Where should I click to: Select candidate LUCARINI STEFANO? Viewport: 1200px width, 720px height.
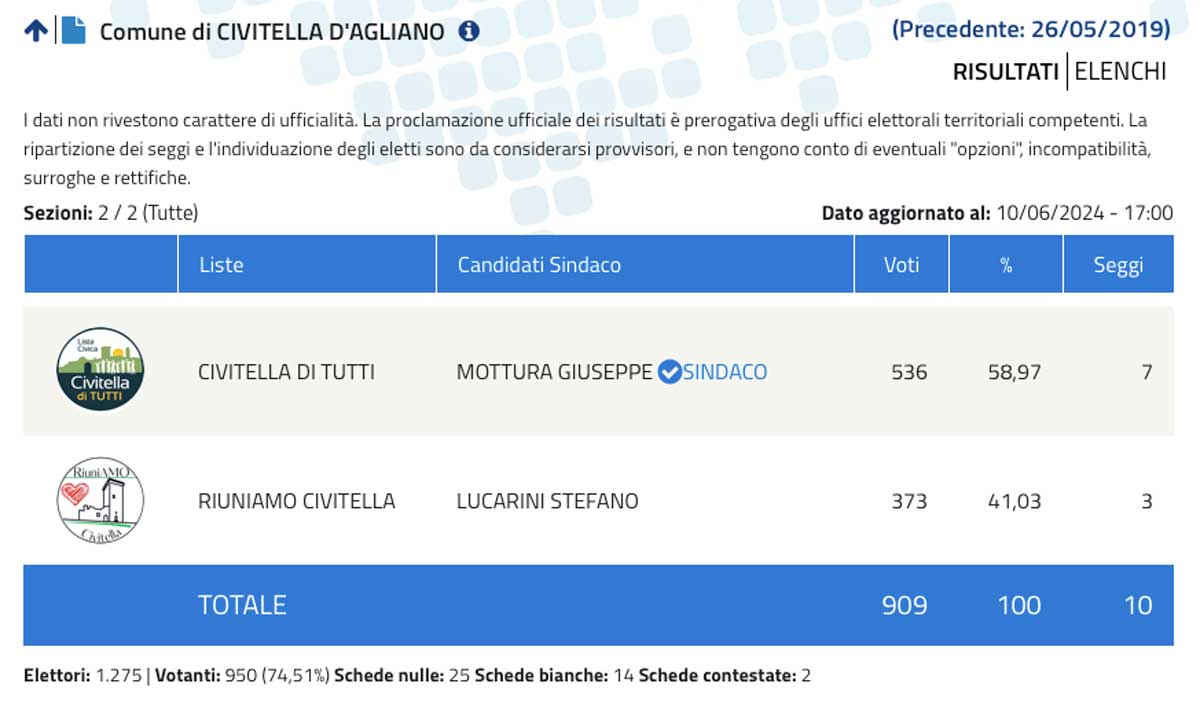tap(547, 501)
